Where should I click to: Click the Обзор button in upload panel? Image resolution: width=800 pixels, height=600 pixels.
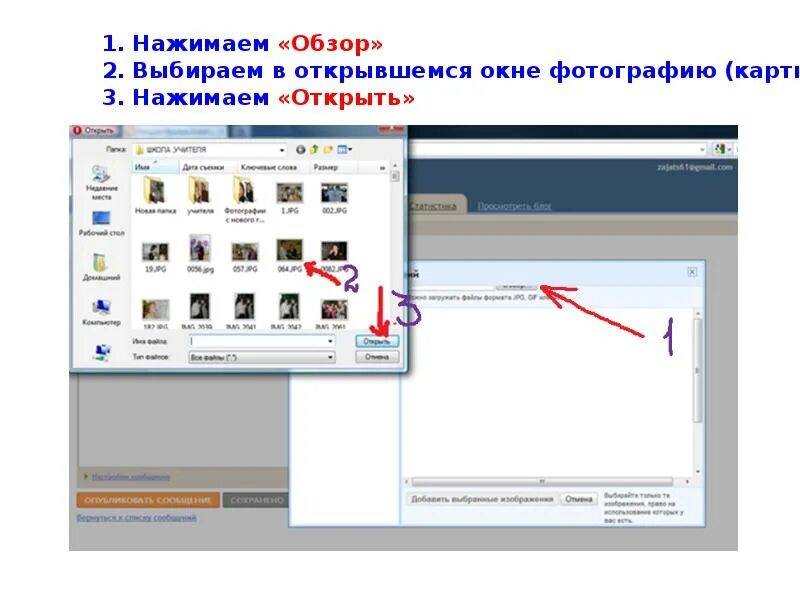pyautogui.click(x=516, y=286)
